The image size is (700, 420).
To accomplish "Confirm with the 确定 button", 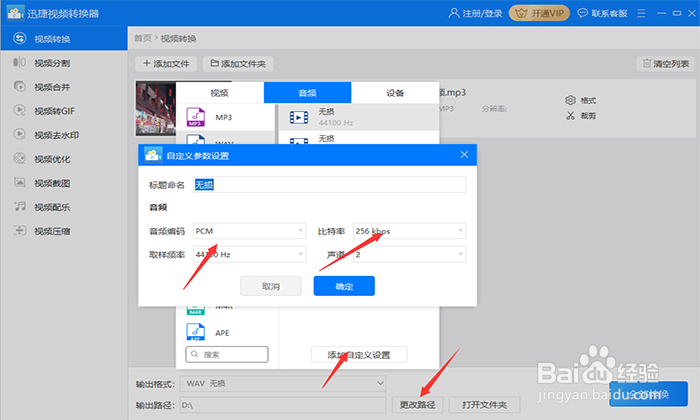I will click(x=344, y=286).
